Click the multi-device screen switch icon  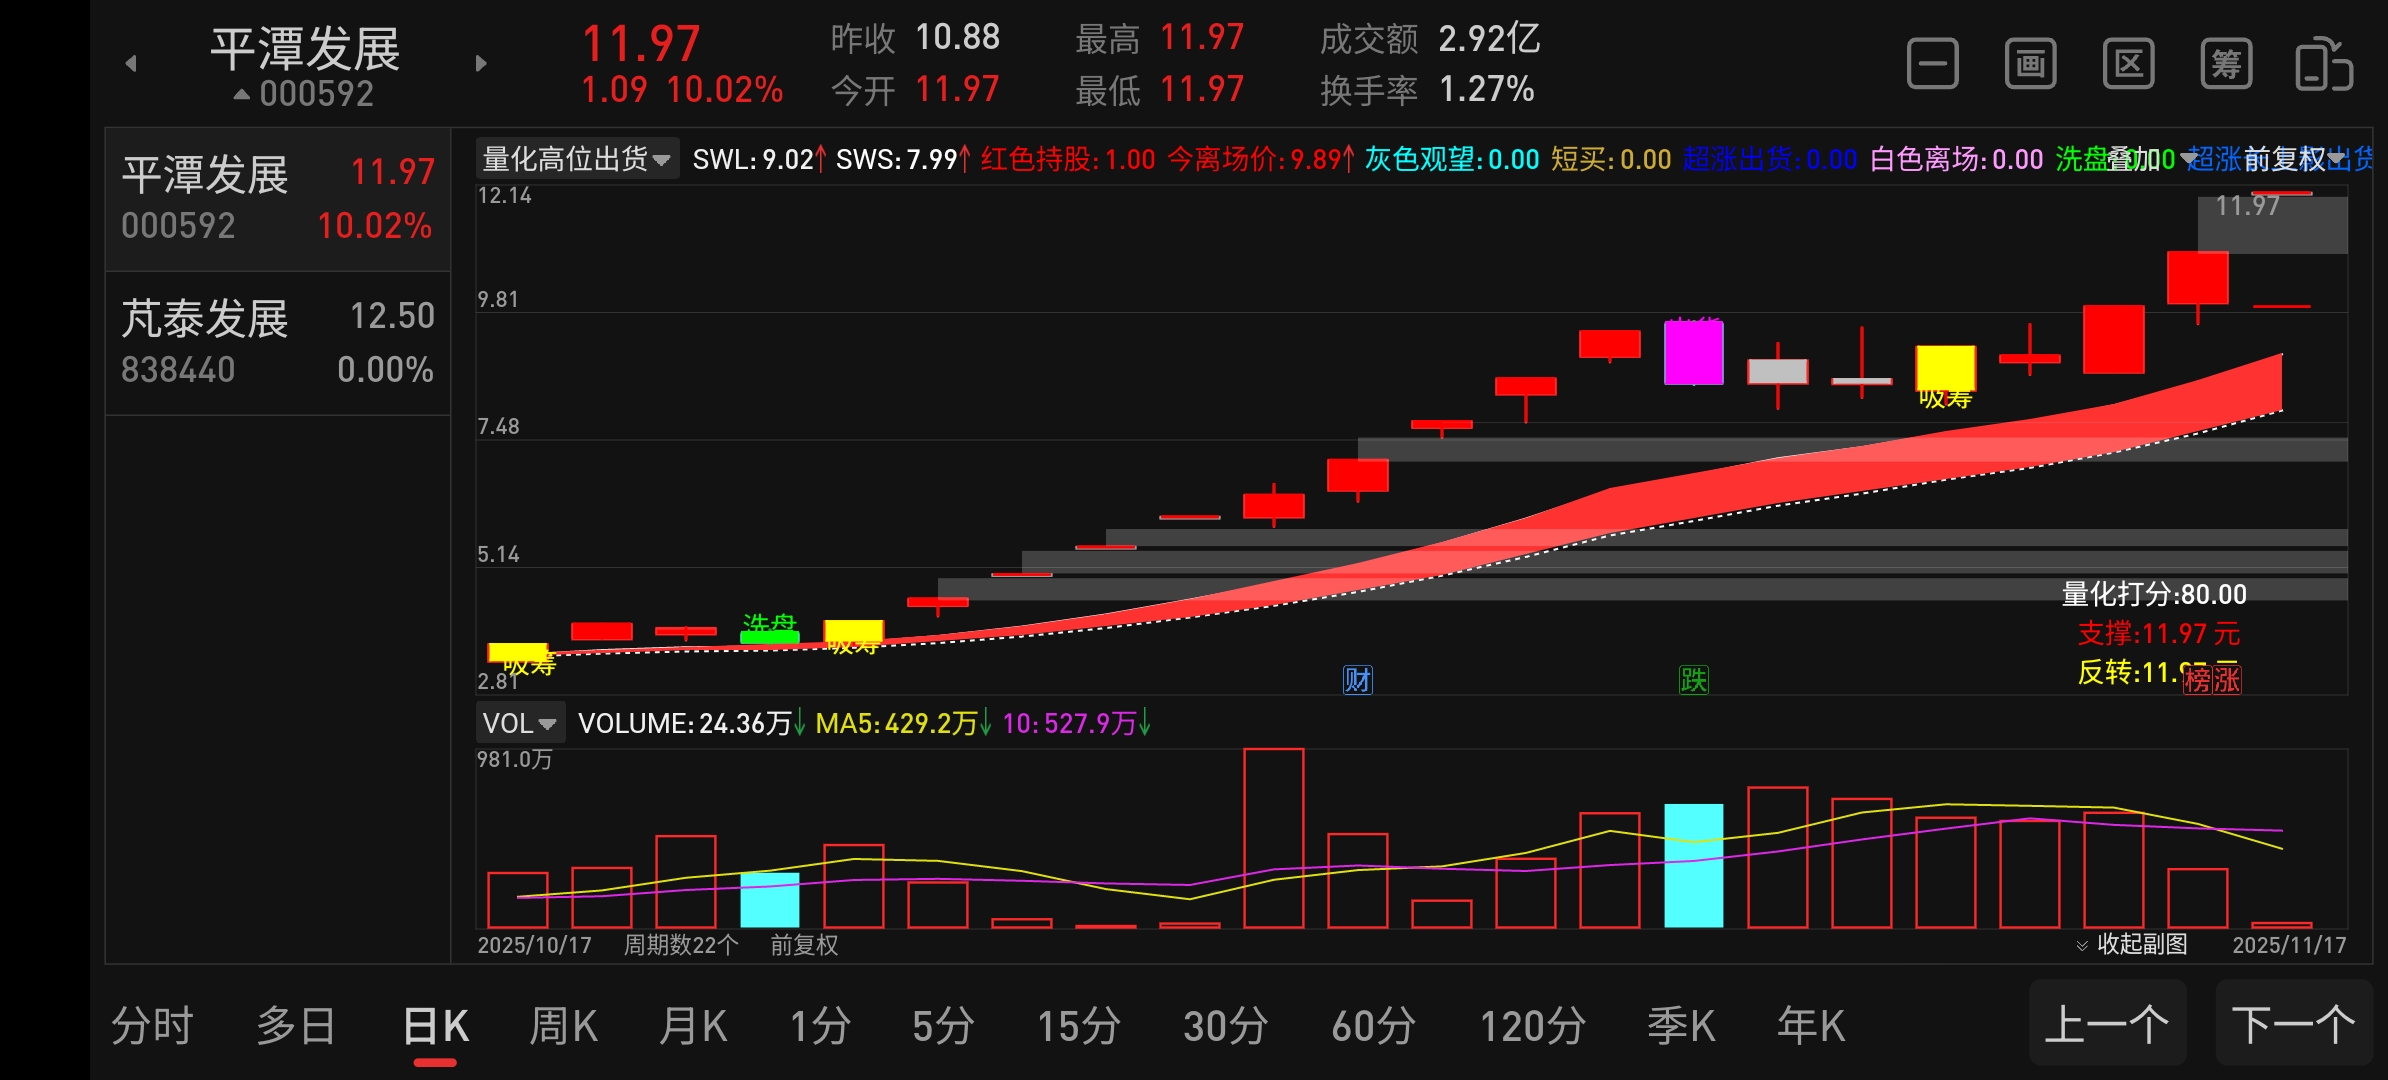click(2323, 65)
